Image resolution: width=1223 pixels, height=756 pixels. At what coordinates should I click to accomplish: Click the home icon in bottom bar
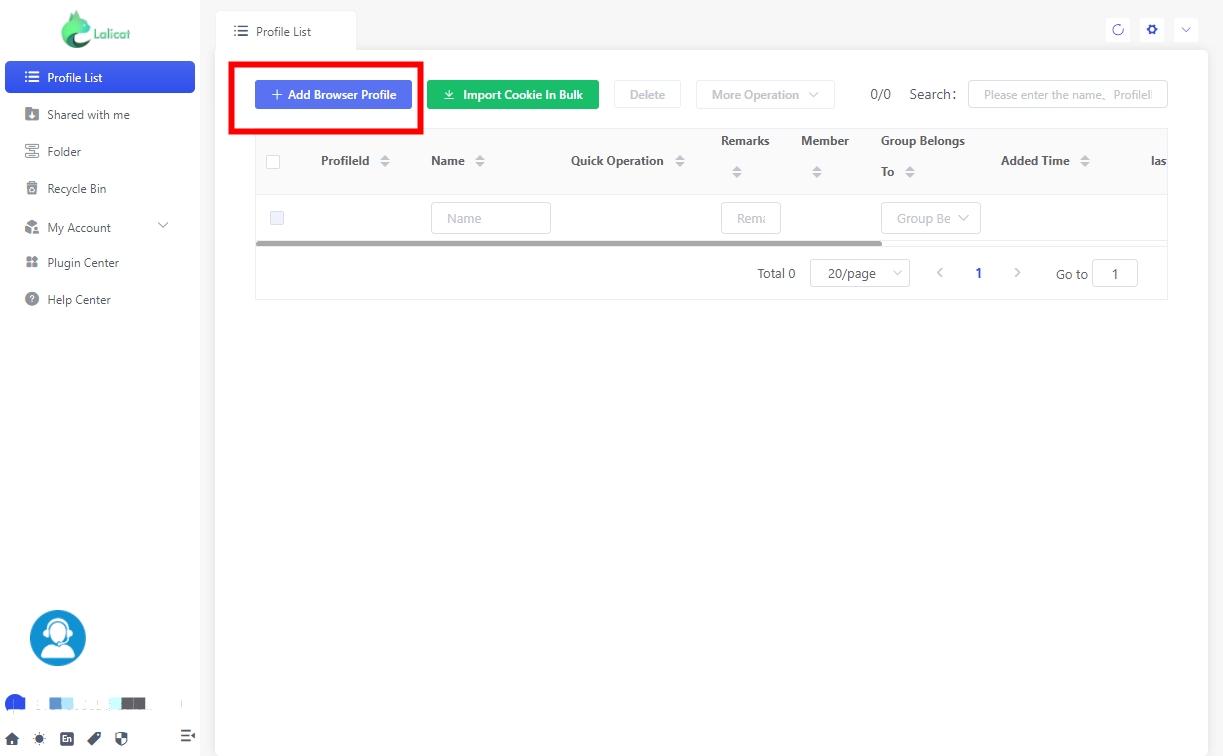[12, 739]
